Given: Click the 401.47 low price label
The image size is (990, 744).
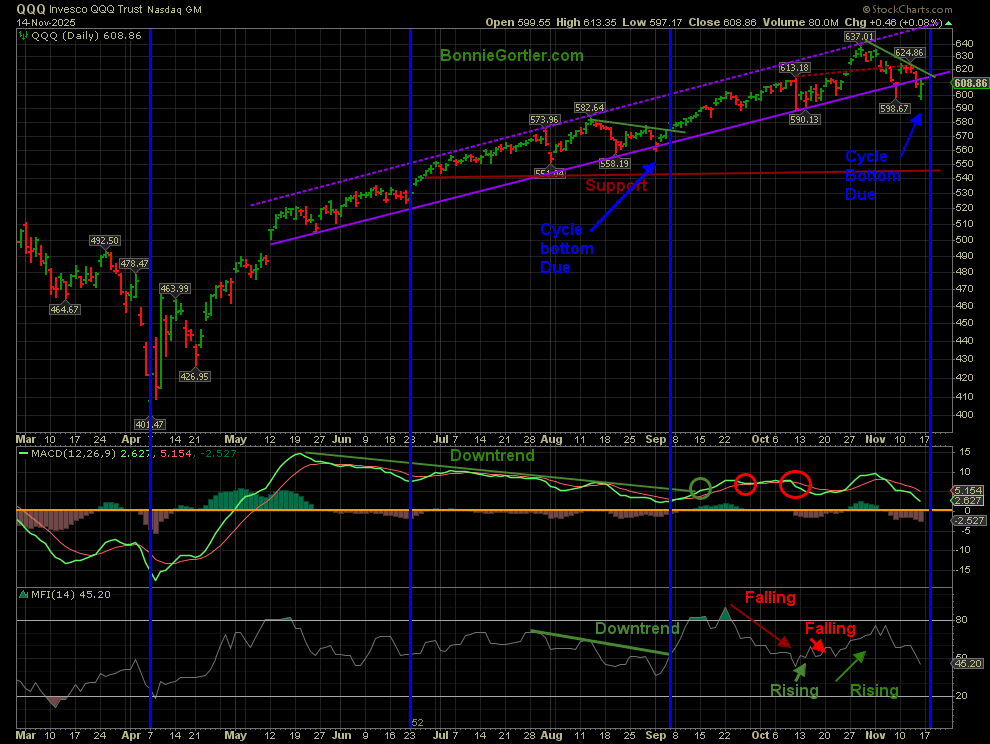Looking at the screenshot, I should coord(152,425).
